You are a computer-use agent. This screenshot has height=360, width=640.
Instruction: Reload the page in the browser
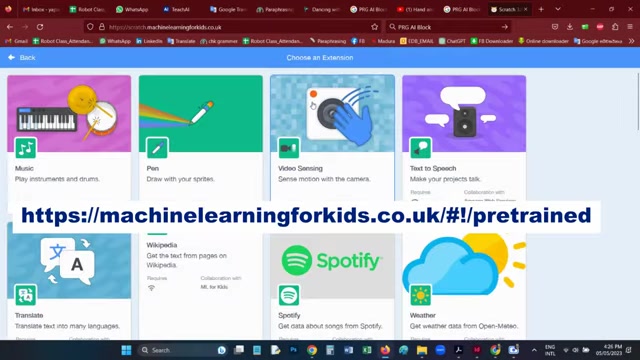point(40,27)
